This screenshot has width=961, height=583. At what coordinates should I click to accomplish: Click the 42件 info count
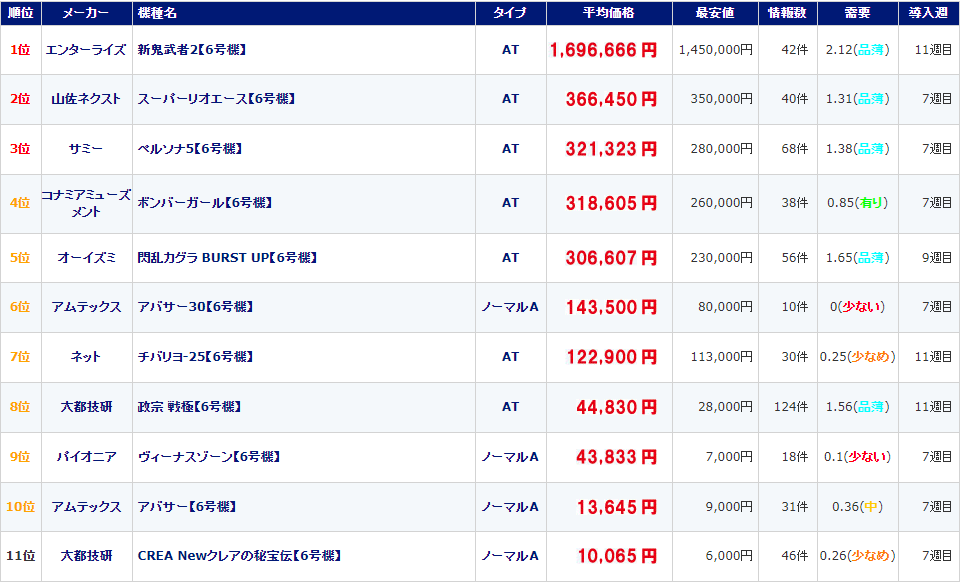[x=794, y=50]
